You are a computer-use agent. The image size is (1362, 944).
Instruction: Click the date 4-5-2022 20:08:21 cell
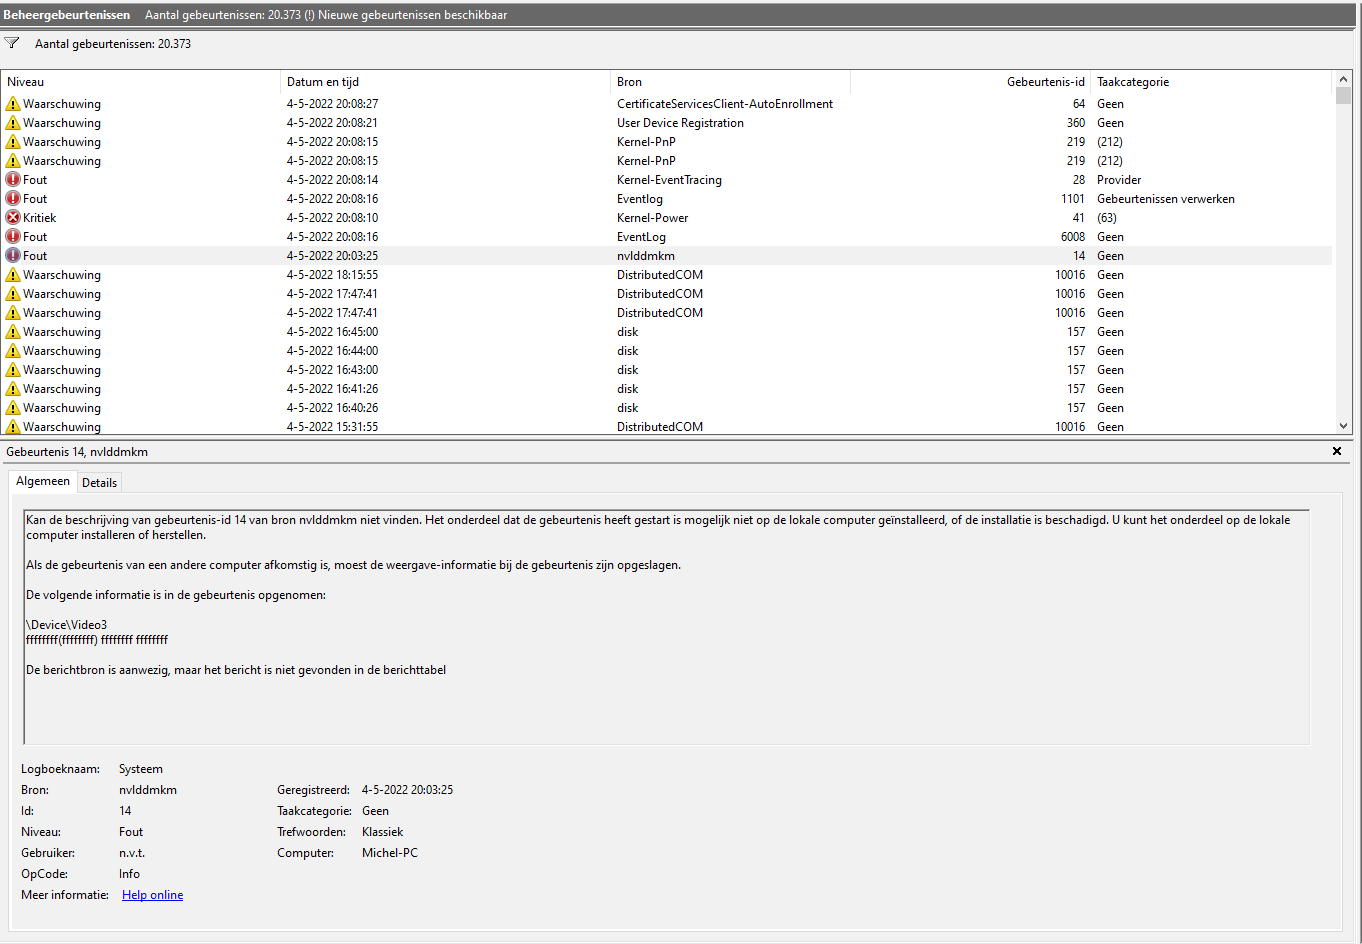(x=332, y=123)
